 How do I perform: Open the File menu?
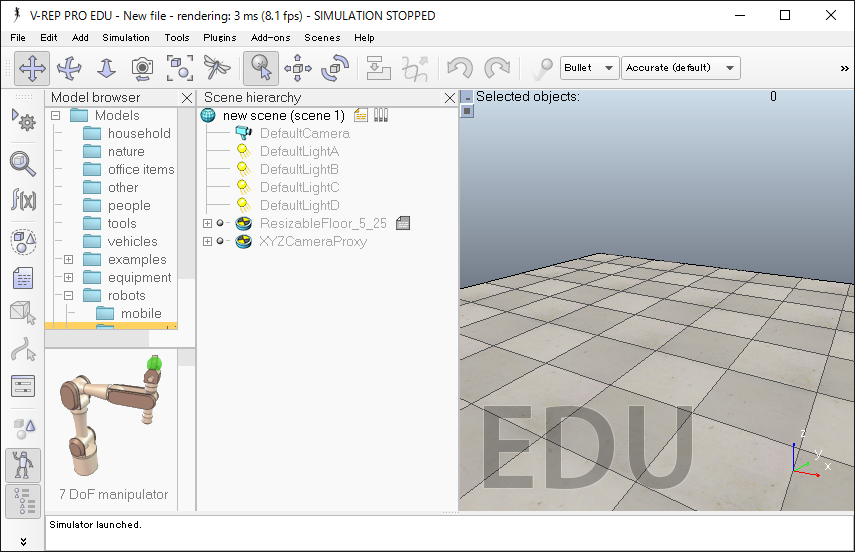tap(18, 38)
